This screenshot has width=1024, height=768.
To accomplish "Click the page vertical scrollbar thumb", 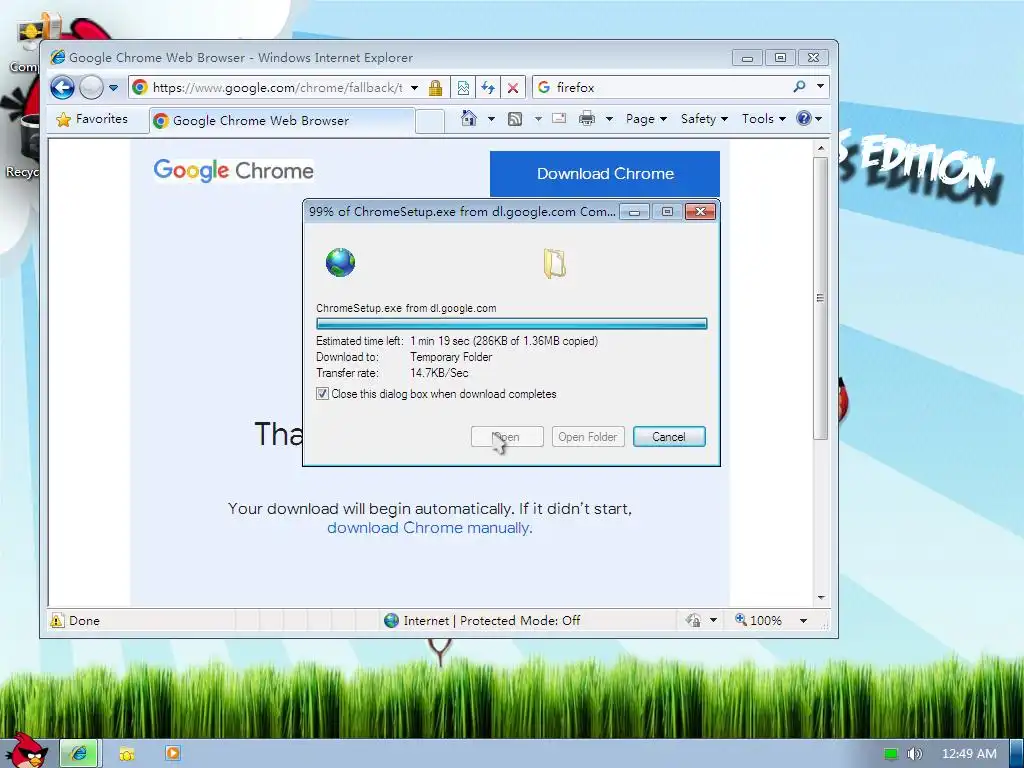I will pos(821,298).
